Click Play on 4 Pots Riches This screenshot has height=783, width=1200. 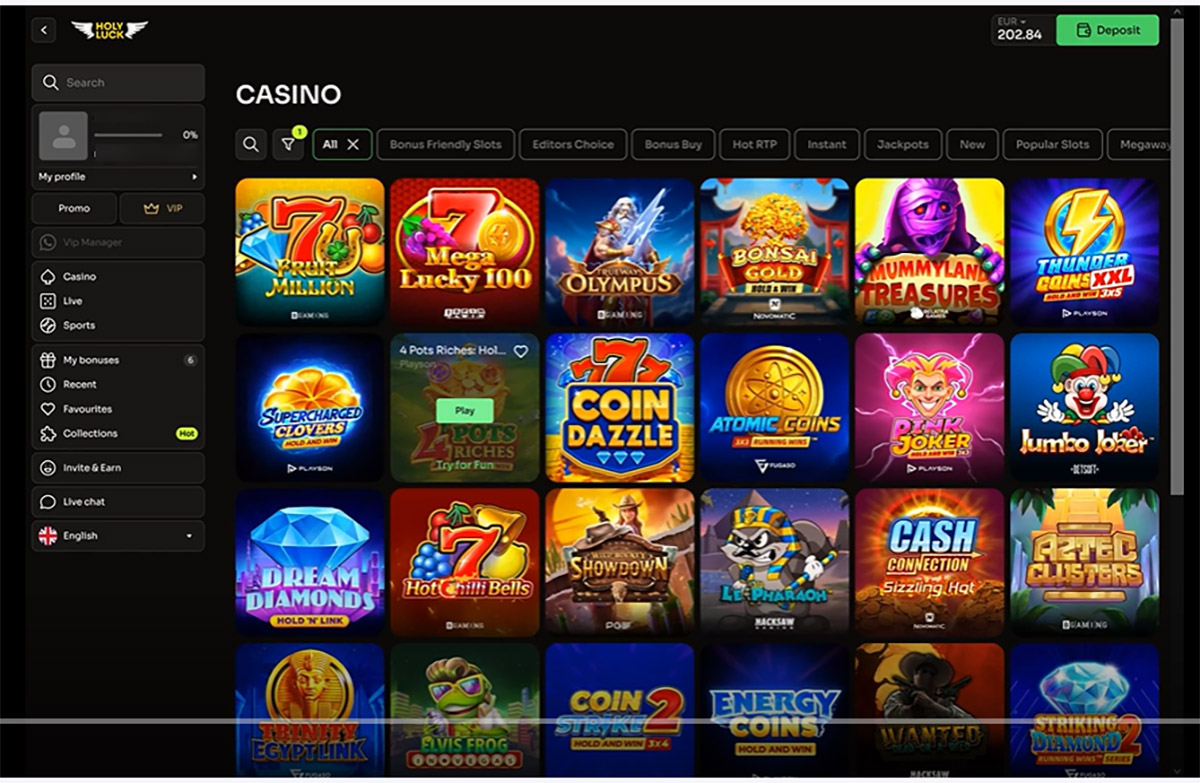pos(465,410)
